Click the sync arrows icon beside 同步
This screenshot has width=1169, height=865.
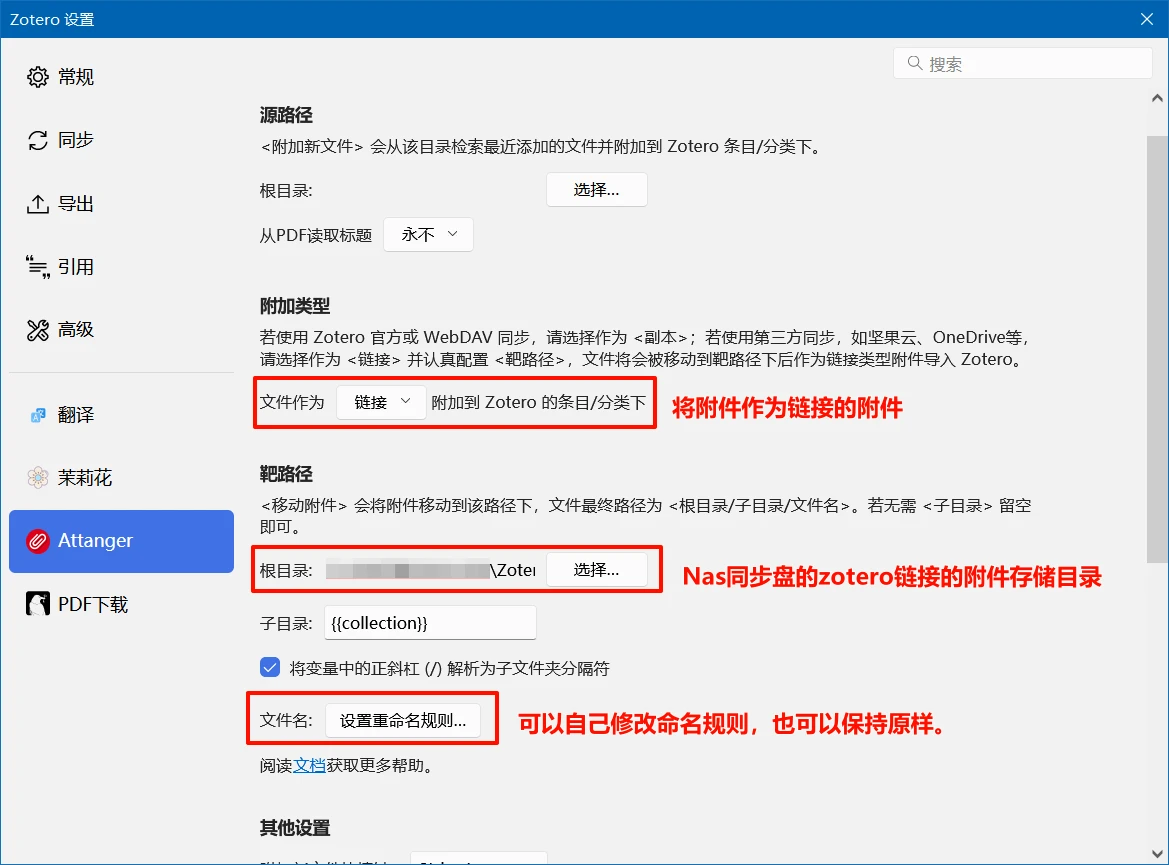[x=38, y=140]
